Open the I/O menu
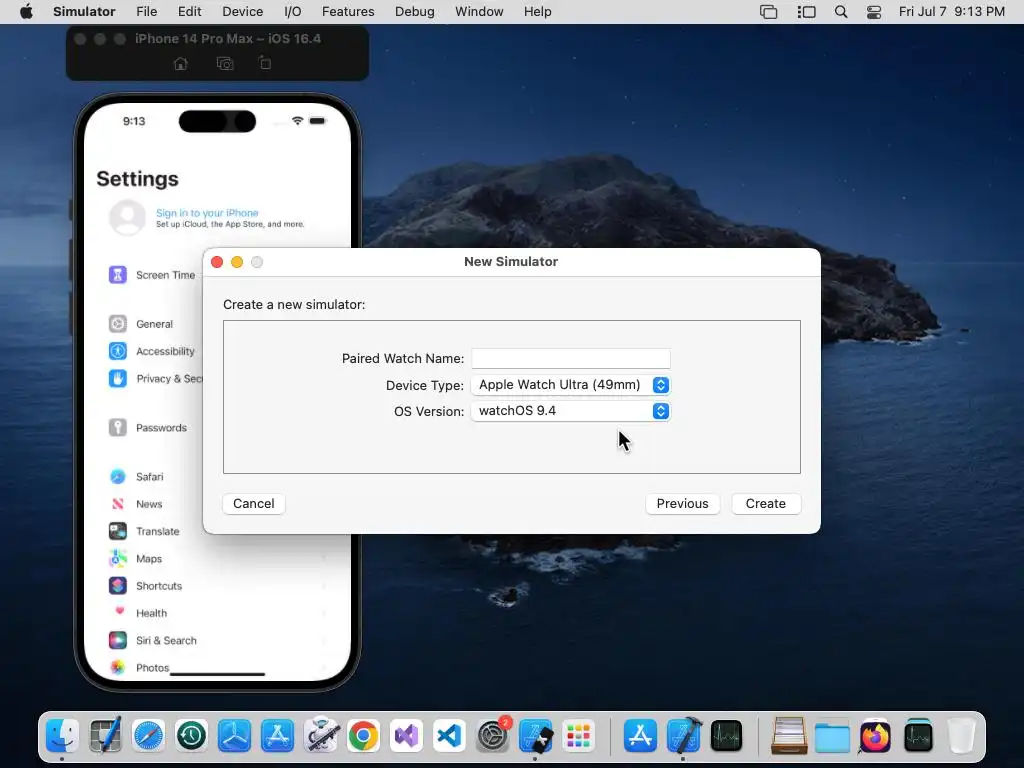Image resolution: width=1024 pixels, height=768 pixels. (x=293, y=12)
